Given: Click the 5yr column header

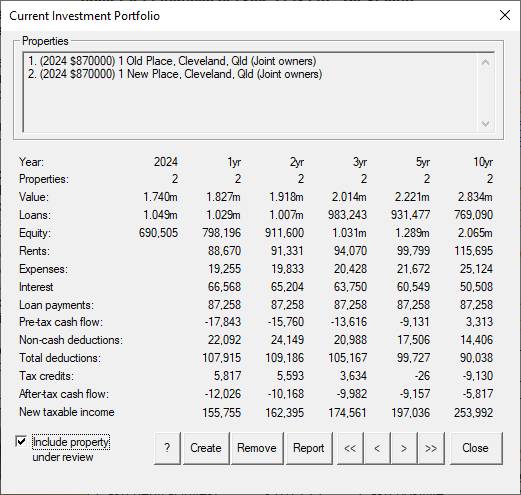Looking at the screenshot, I should point(423,162).
